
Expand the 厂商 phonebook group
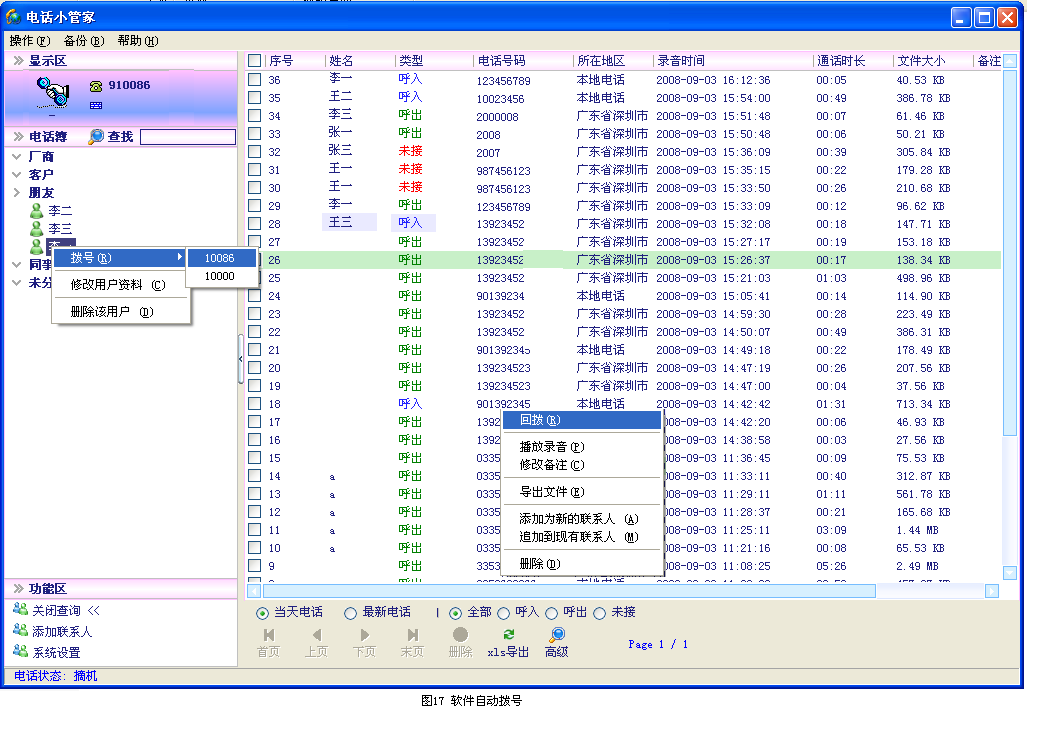pyautogui.click(x=17, y=157)
